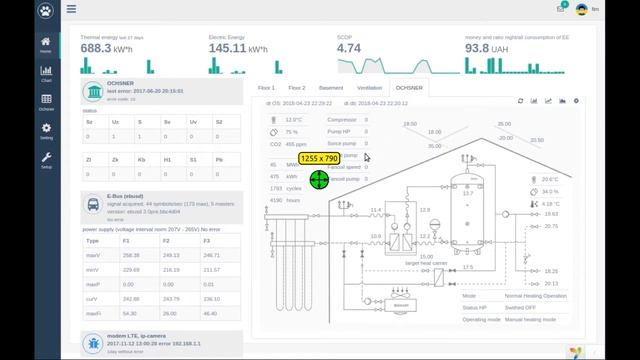Image resolution: width=640 pixels, height=360 pixels.
Task: Click the Mode Normal Heating Operation row
Action: click(514, 296)
